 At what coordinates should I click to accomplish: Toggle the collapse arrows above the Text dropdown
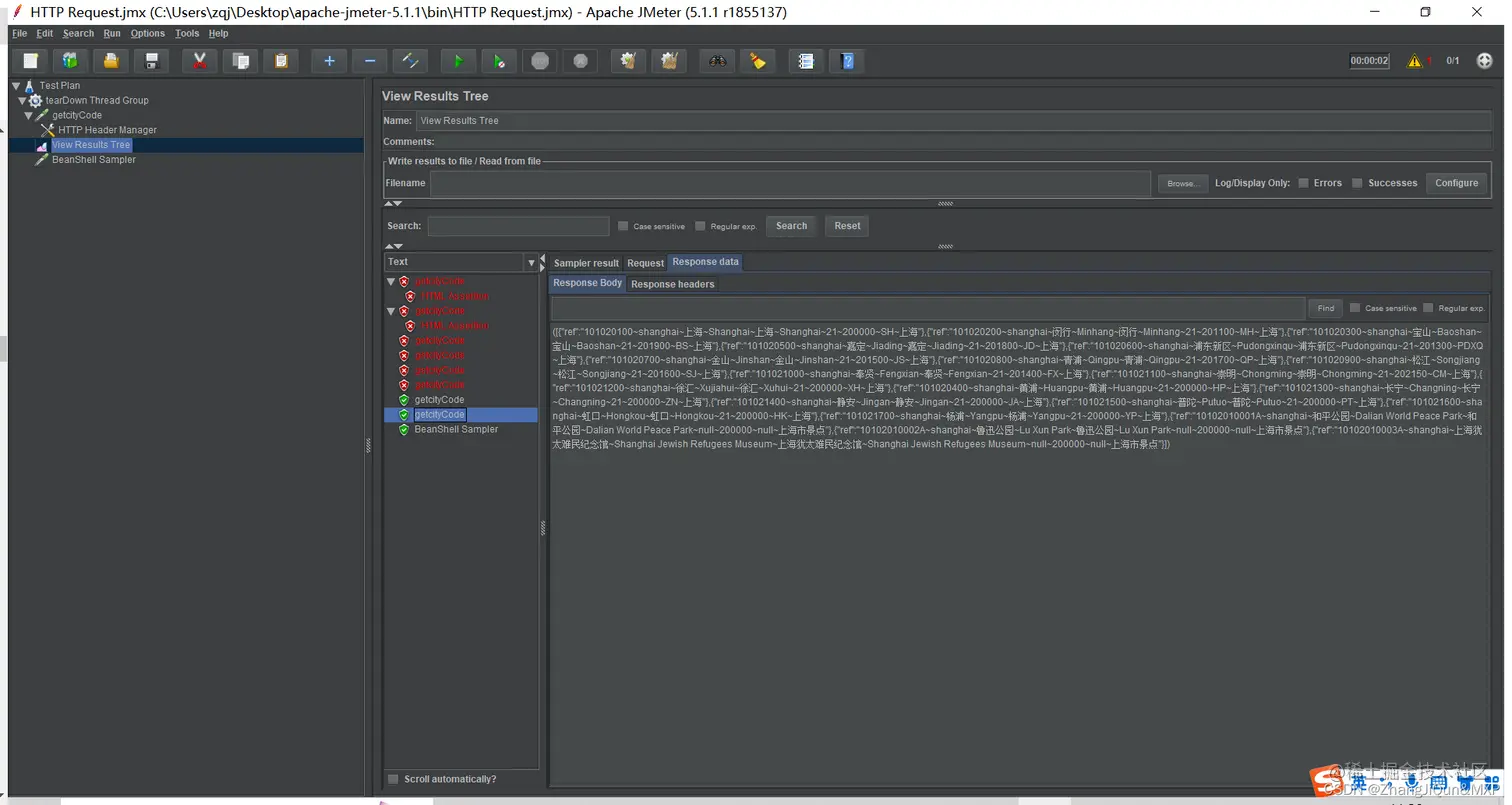click(x=394, y=246)
